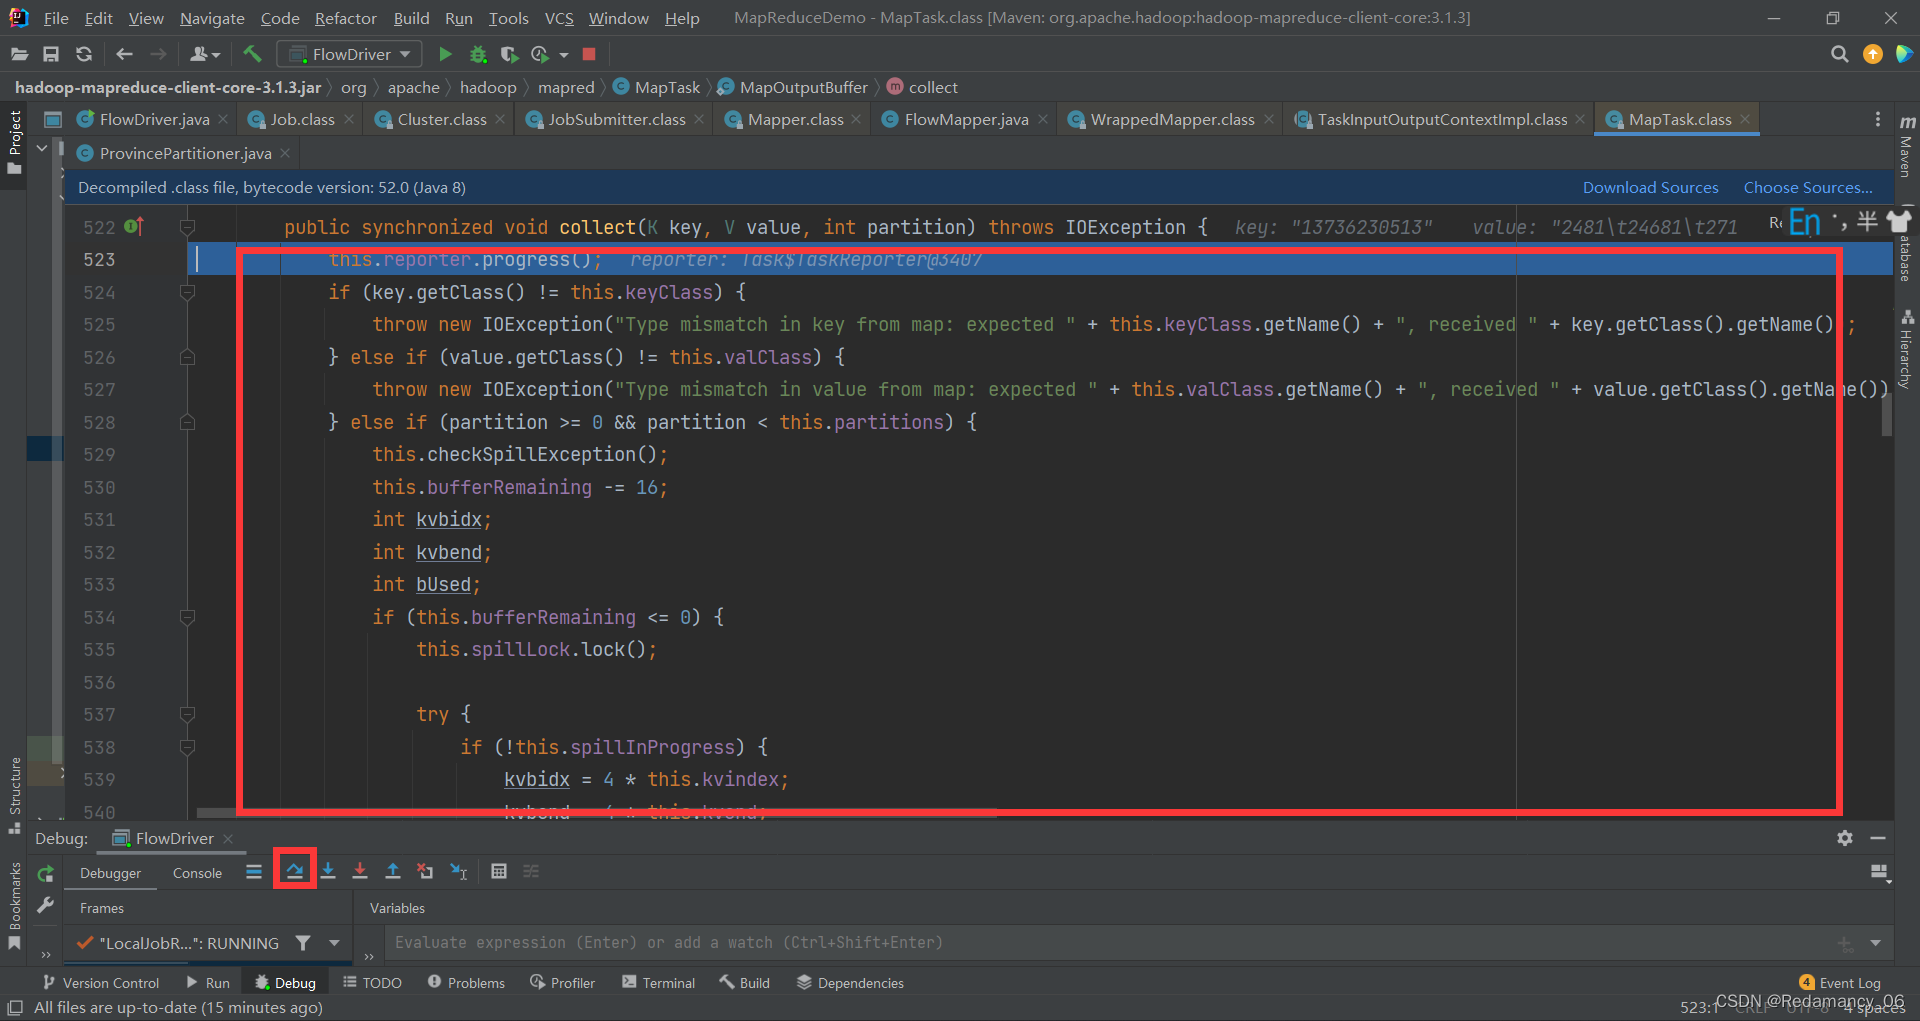This screenshot has width=1920, height=1021.
Task: Collapse the collect method at line 522
Action: click(187, 227)
